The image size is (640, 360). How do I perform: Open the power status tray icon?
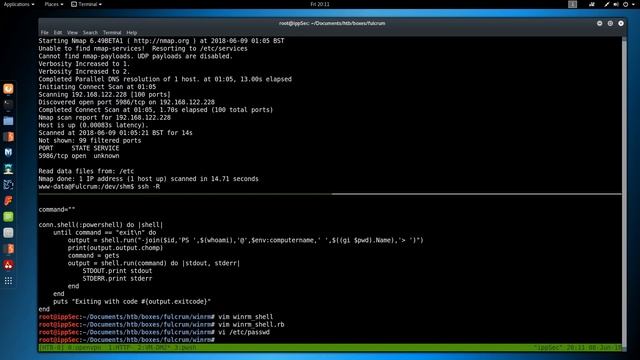[625, 4]
